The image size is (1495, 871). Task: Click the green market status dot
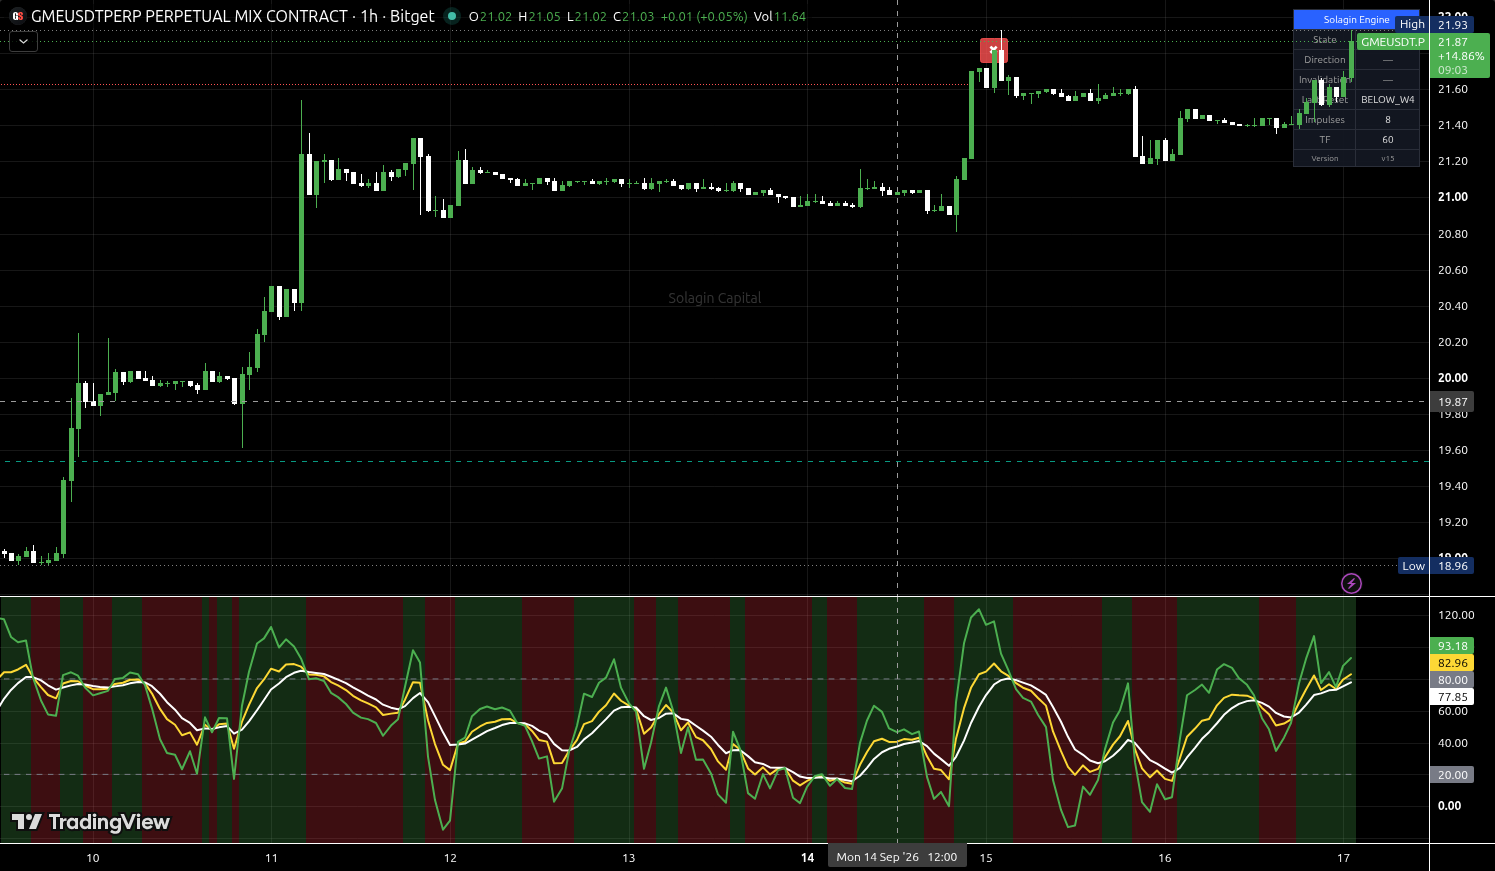[452, 16]
